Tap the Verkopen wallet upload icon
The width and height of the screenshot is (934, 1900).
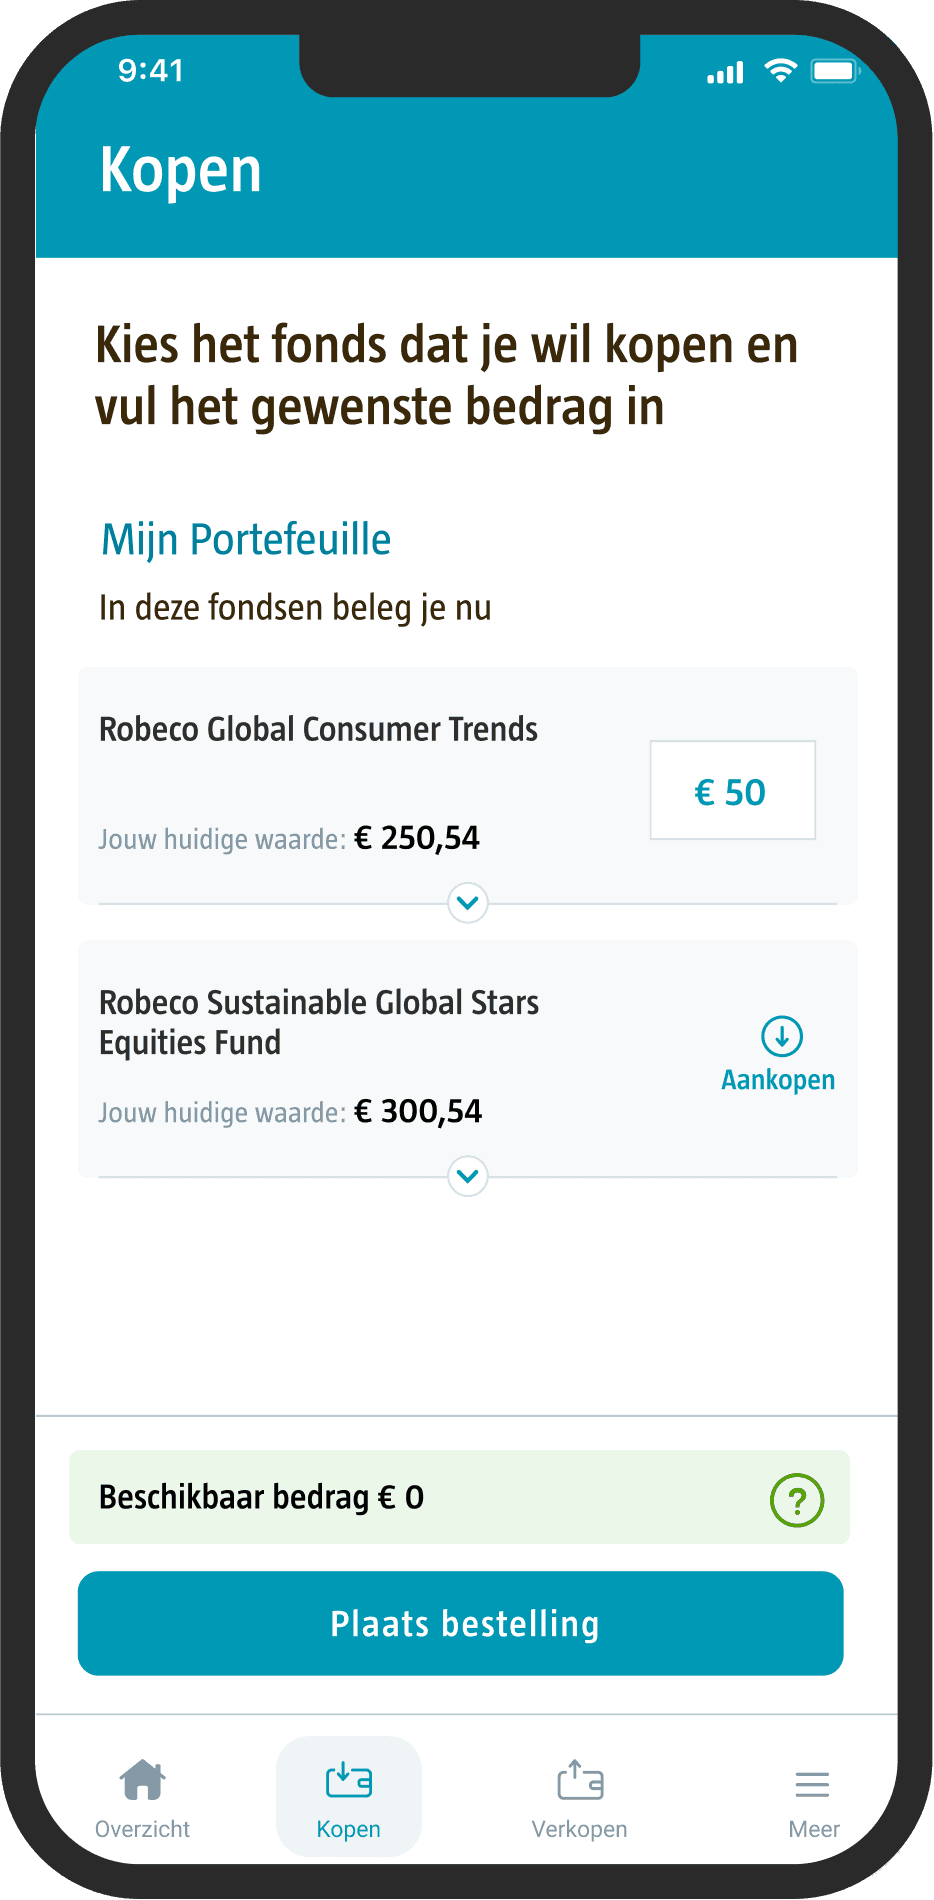[580, 1780]
